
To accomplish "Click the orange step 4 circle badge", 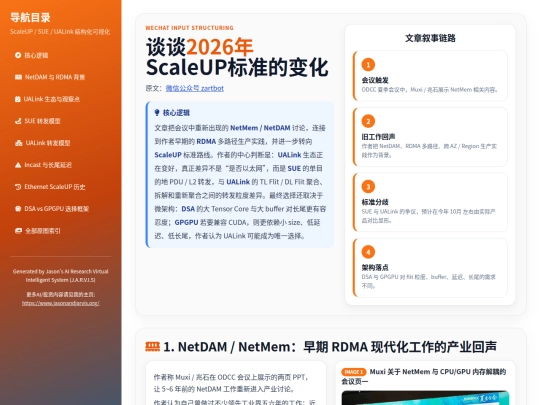I will click(x=368, y=252).
